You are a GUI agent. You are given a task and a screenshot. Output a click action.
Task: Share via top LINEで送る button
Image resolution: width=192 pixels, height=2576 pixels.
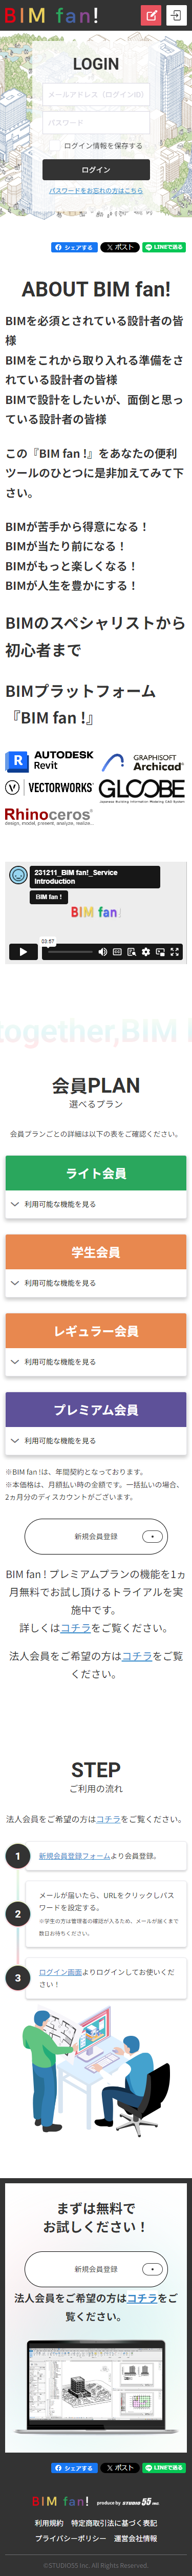pos(164,247)
